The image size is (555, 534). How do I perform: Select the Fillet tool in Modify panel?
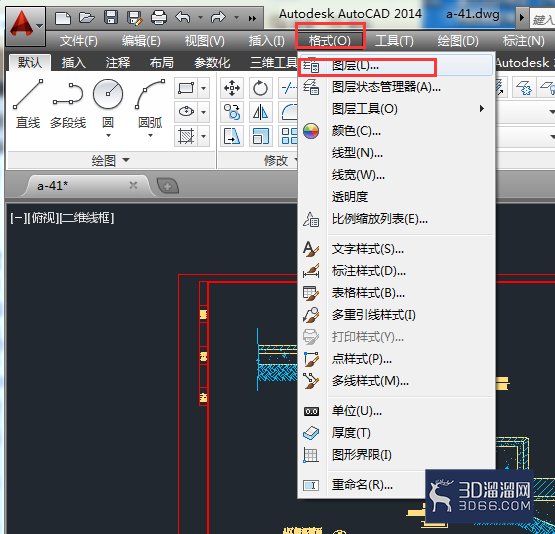(x=288, y=112)
